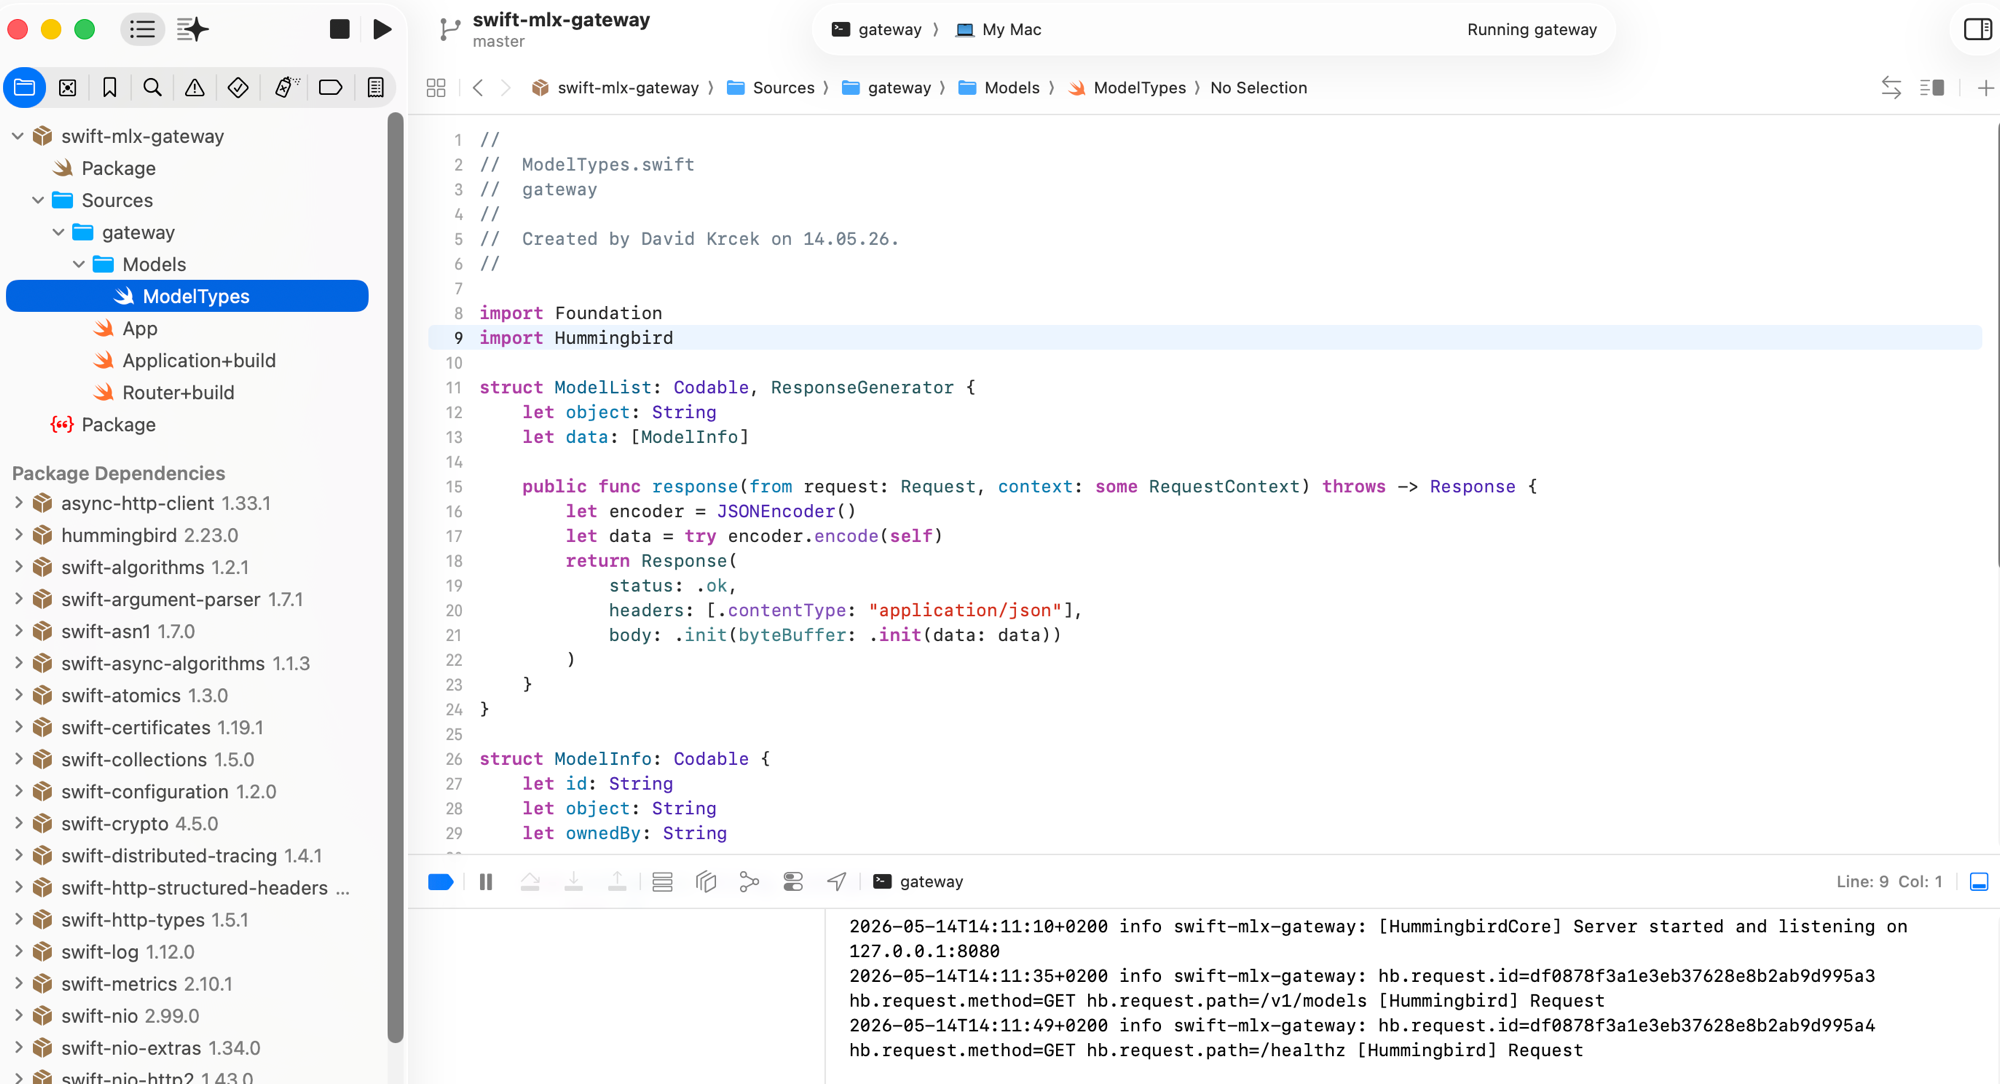Open the Source Control navigator
The height and width of the screenshot is (1084, 2000).
tap(68, 88)
